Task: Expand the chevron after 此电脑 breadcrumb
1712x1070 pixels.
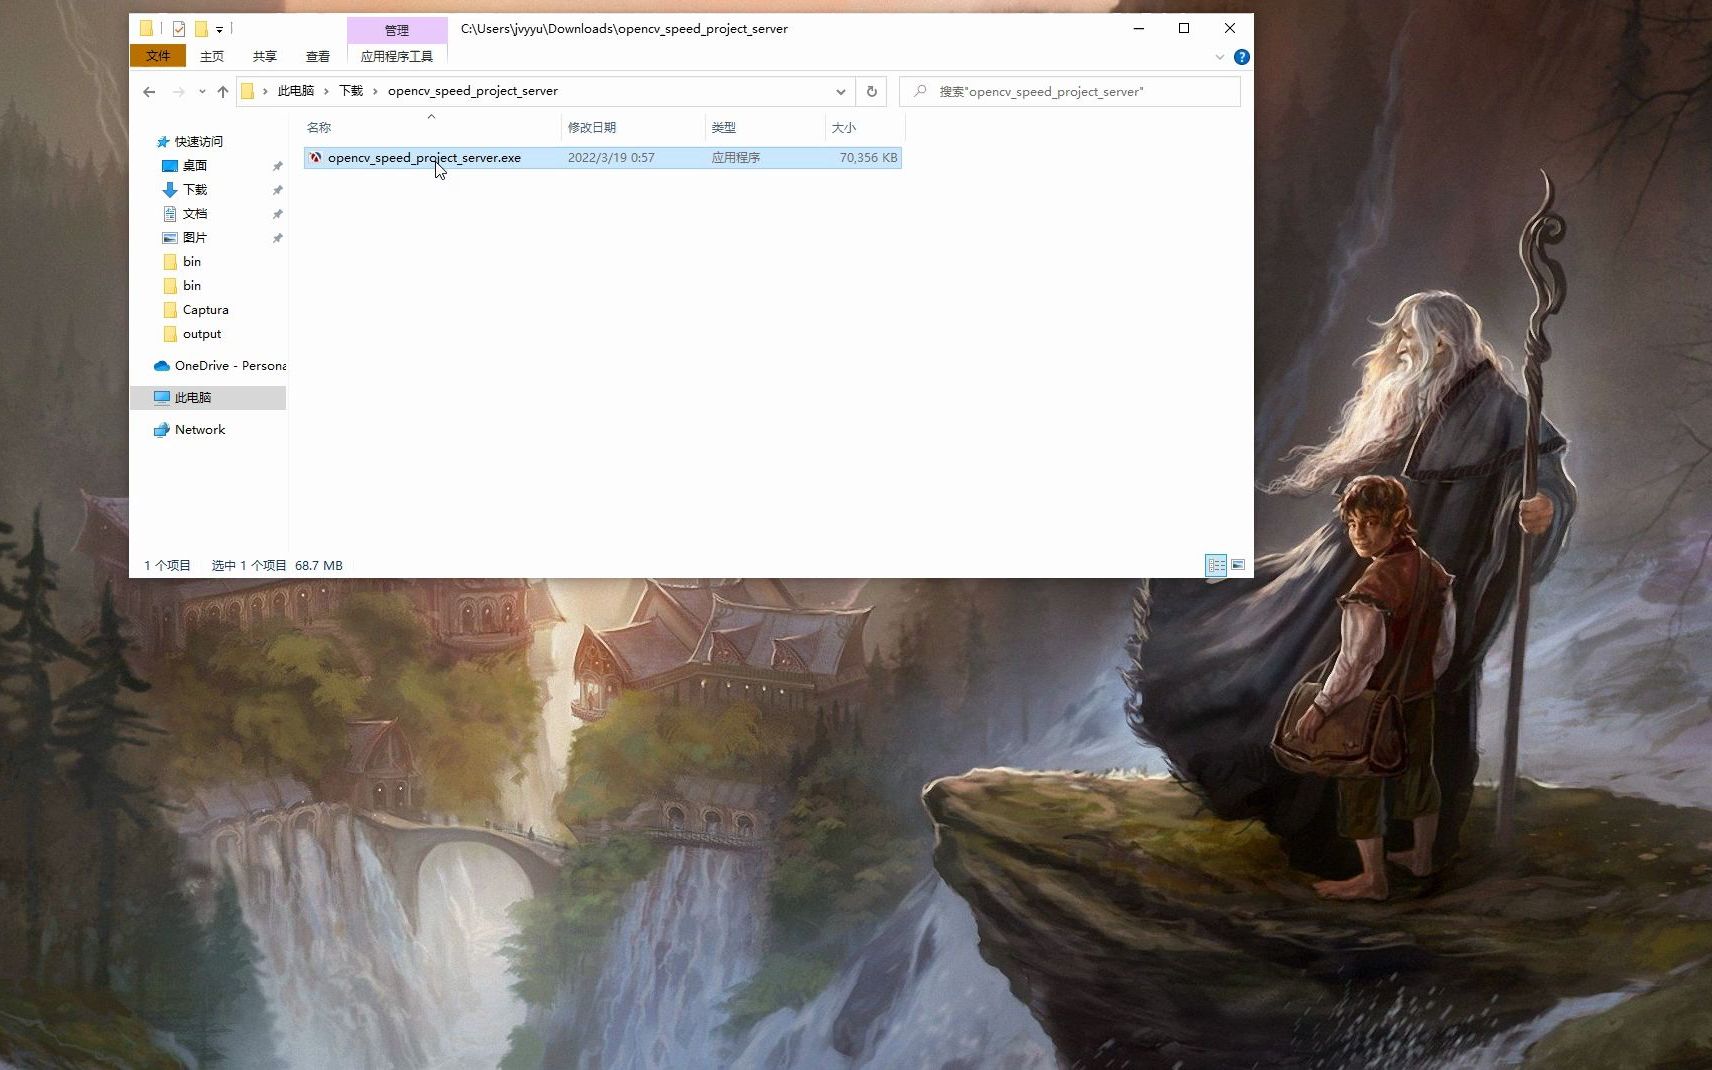Action: (x=326, y=91)
